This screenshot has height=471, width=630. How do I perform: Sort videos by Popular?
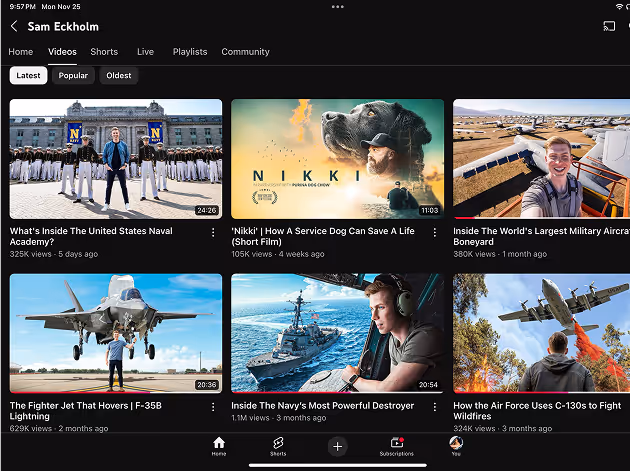[73, 76]
